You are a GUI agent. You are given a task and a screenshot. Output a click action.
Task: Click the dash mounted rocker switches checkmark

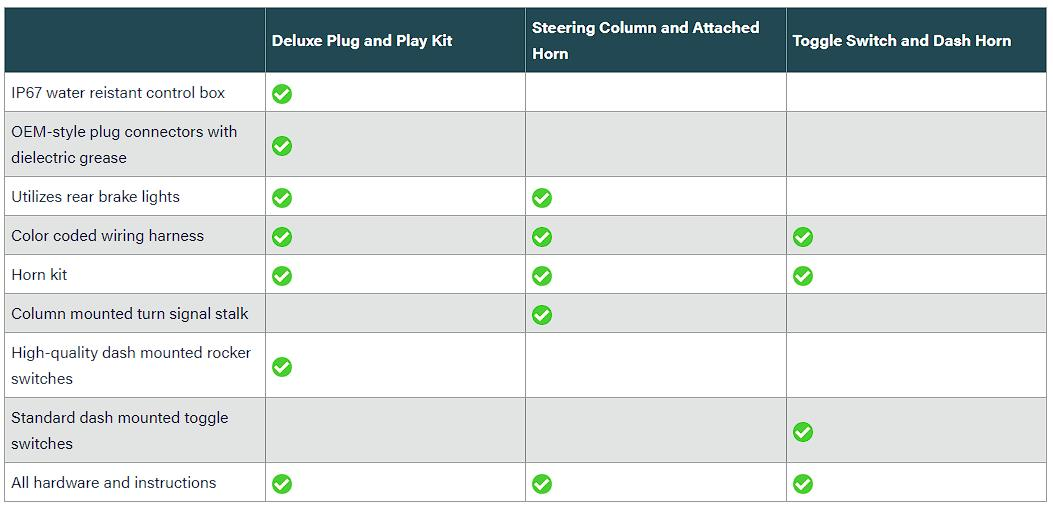[282, 367]
